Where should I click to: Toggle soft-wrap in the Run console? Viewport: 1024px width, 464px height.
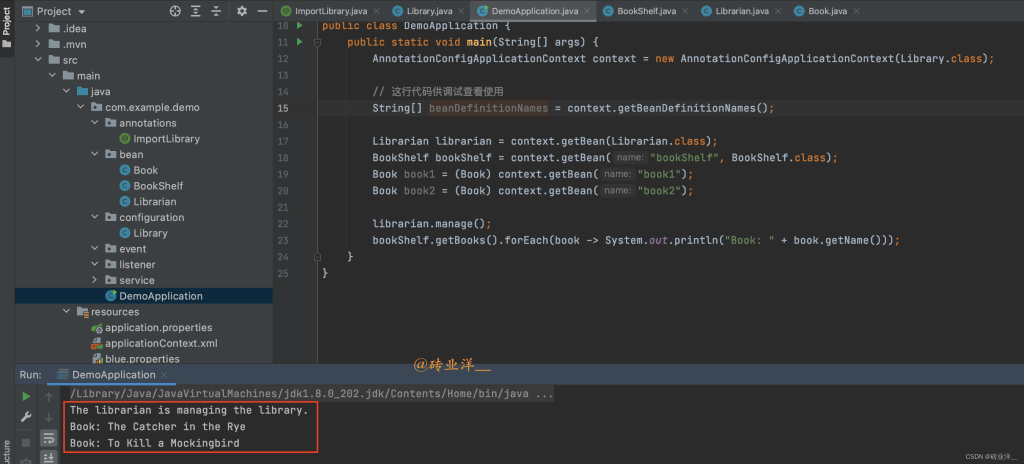[x=48, y=438]
